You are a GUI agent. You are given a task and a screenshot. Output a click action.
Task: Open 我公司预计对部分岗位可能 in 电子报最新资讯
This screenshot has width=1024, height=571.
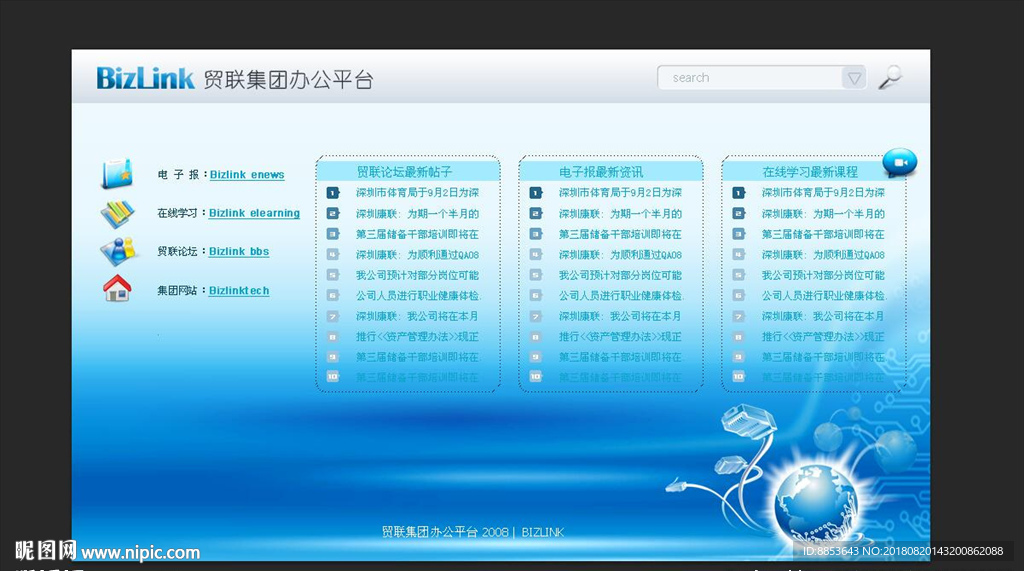click(x=620, y=275)
